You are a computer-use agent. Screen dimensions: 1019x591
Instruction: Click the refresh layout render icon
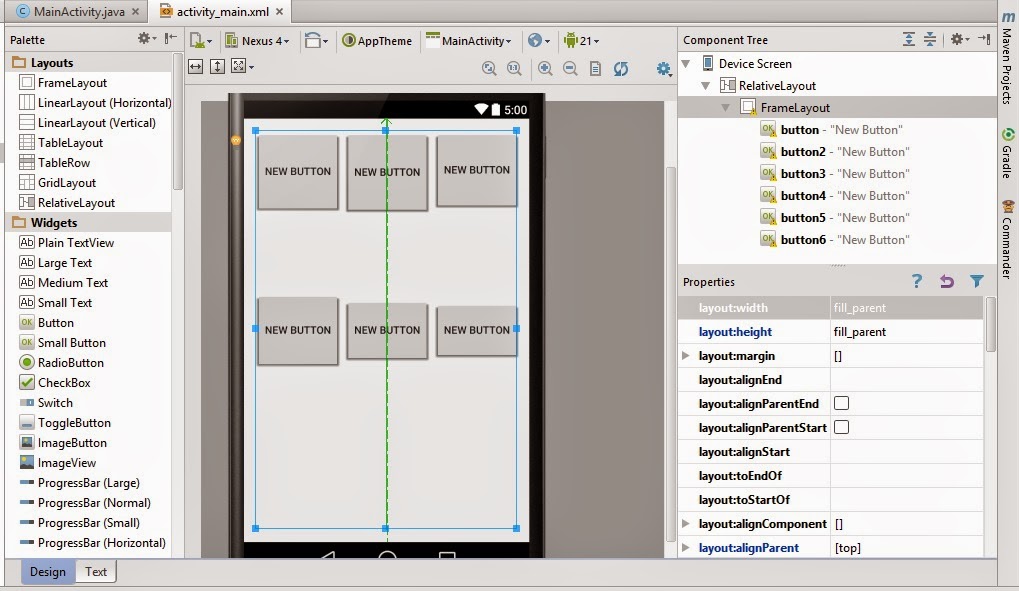[621, 68]
